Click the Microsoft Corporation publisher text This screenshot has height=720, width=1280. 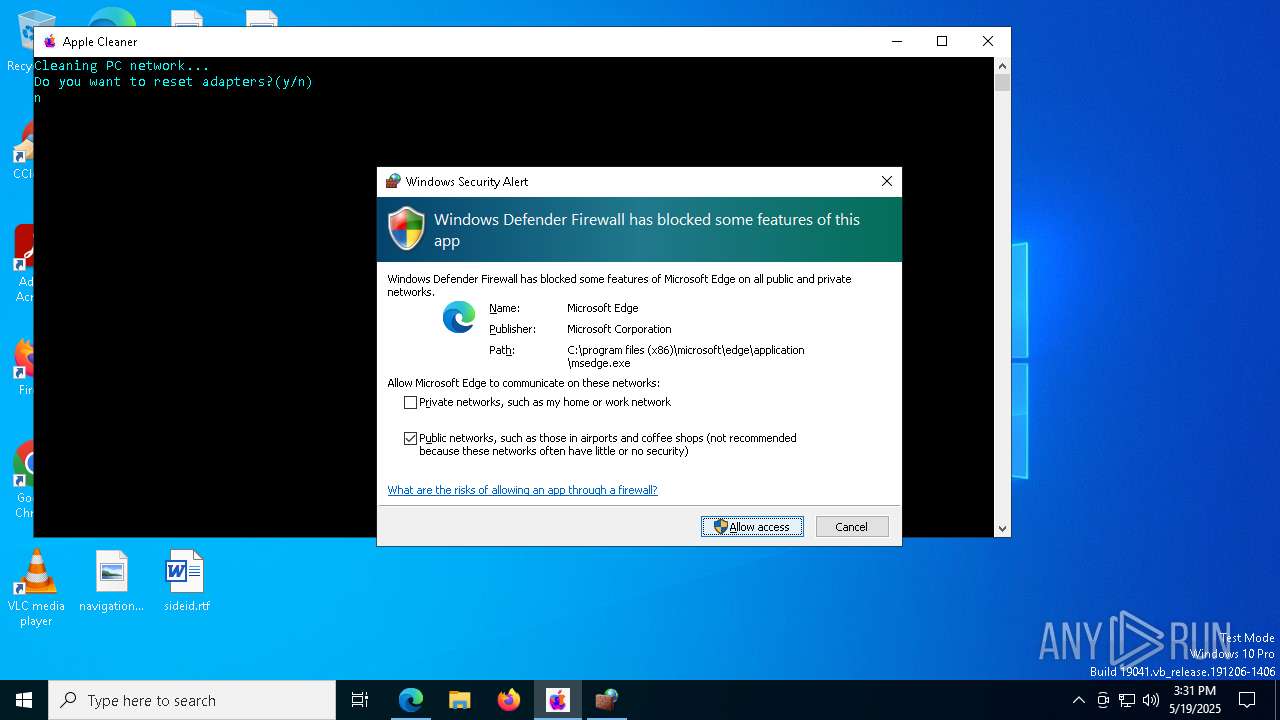point(619,329)
